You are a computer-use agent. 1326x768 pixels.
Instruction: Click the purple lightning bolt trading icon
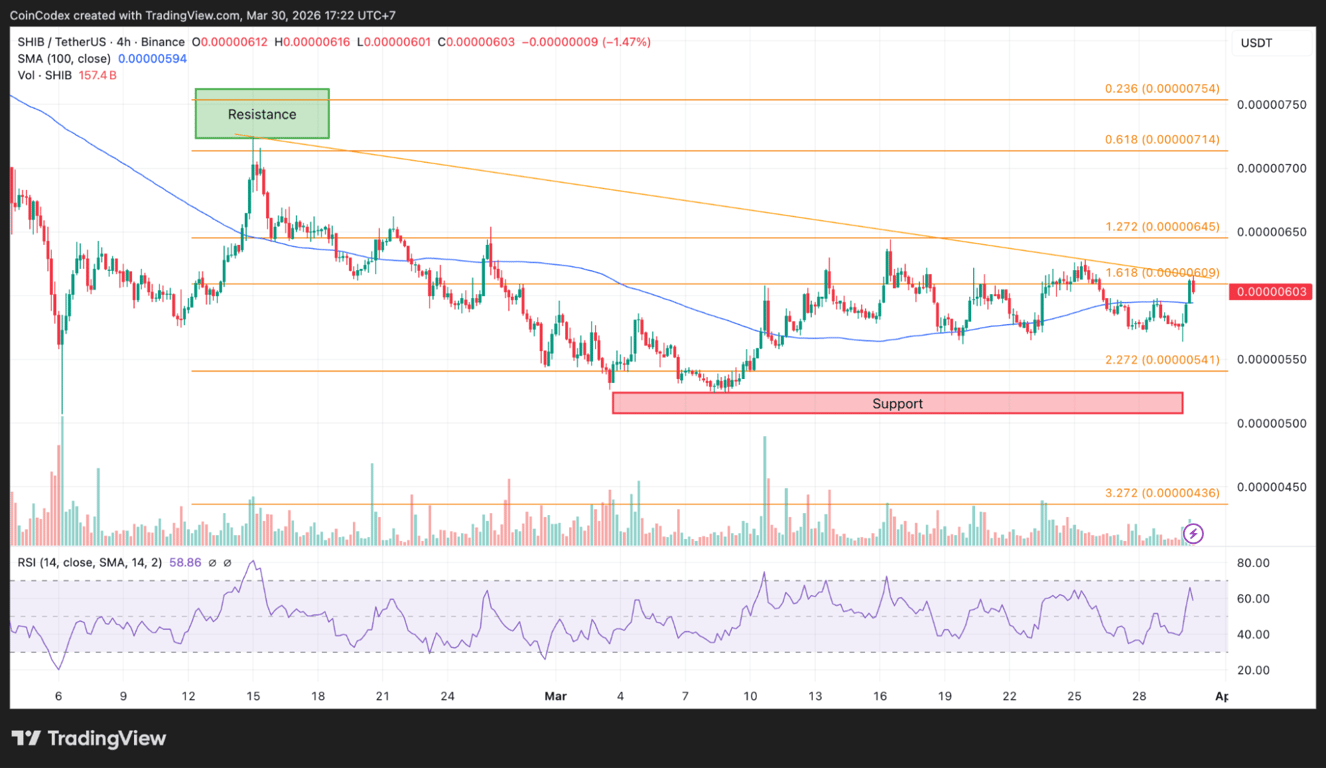tap(1194, 533)
